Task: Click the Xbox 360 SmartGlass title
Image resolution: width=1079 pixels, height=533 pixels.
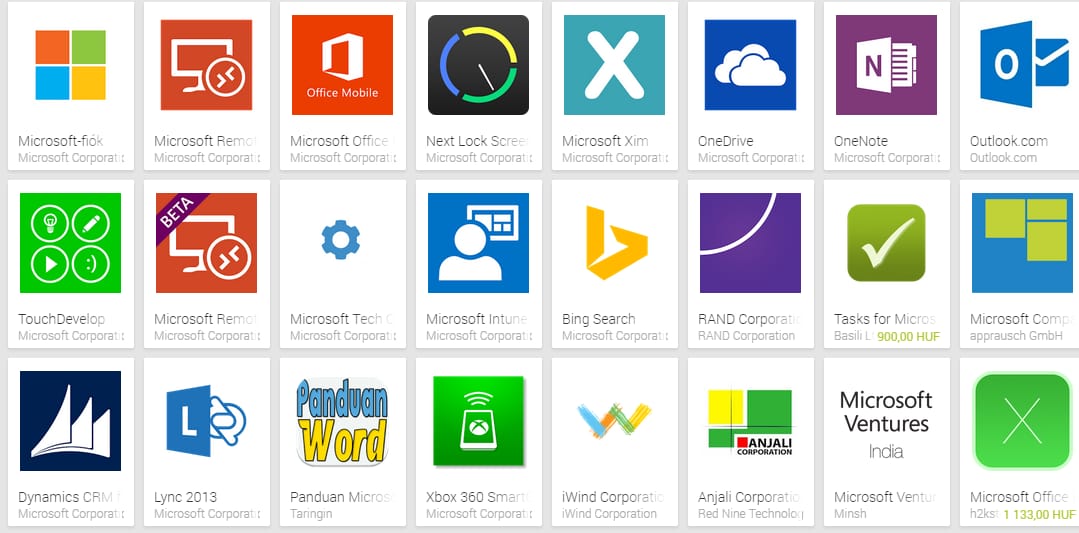Action: 478,497
